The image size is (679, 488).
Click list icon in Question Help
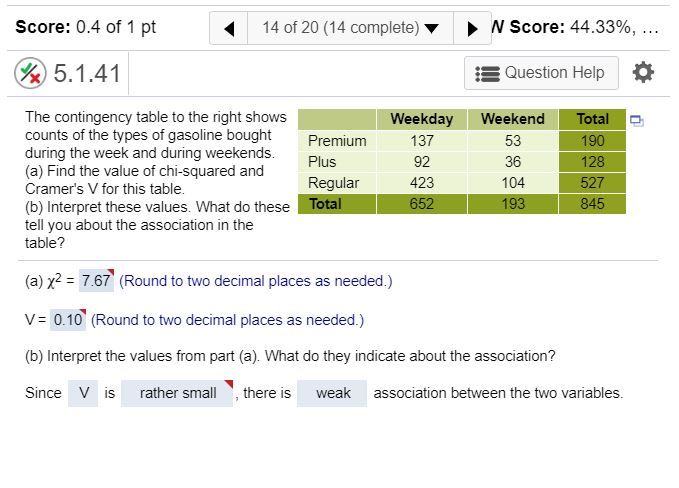[x=487, y=73]
